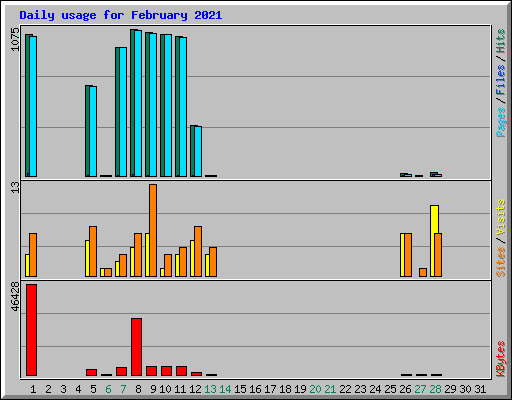Click green day label 20
This screenshot has height=400, width=512.
pyautogui.click(x=315, y=389)
